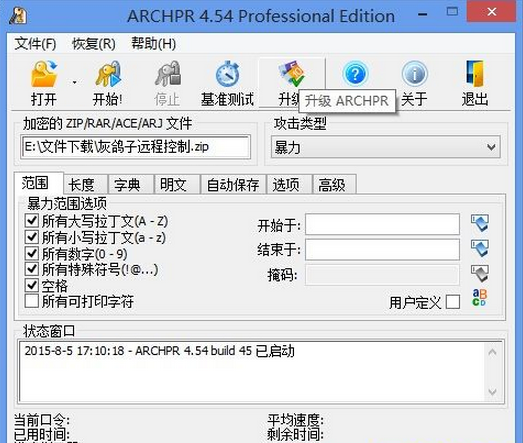523x443 pixels.
Task: Open the 攻击类型 dropdown showing 暴力
Action: (x=386, y=147)
